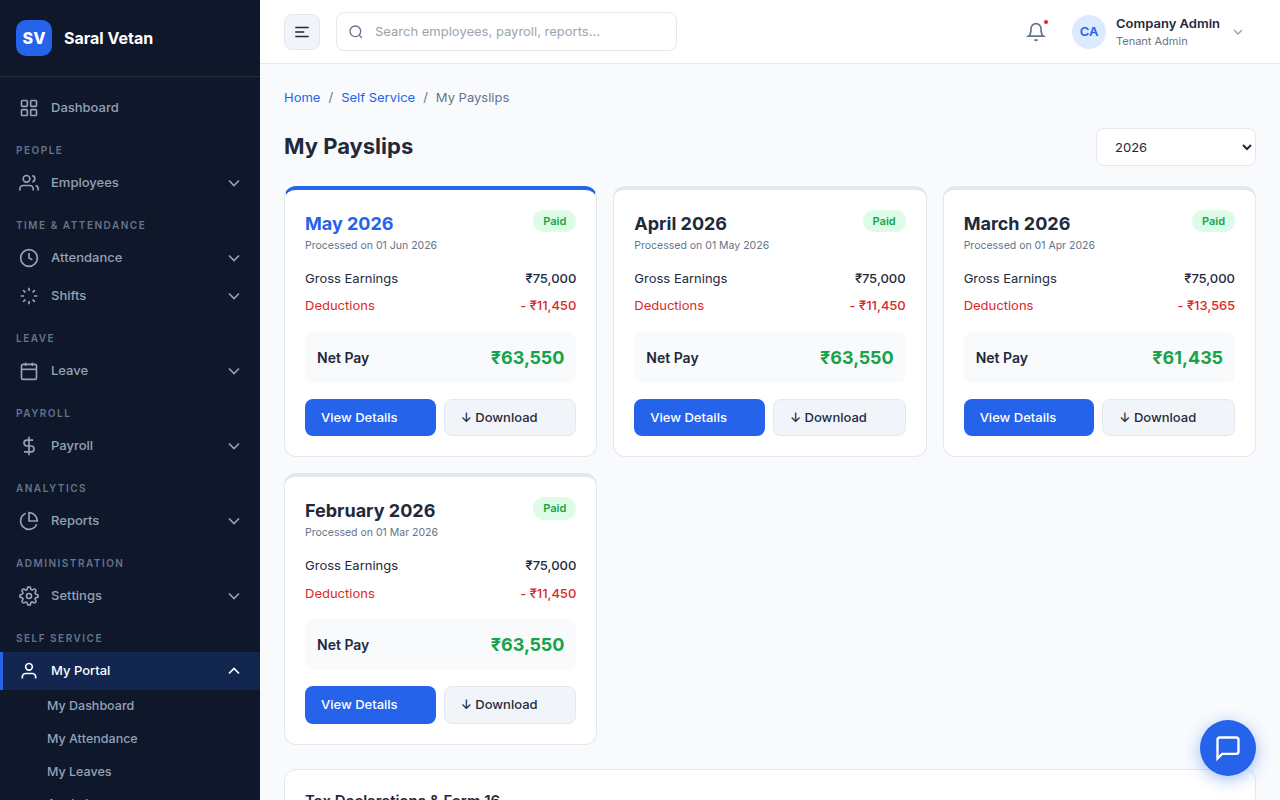Open the year 2026 dropdown
The width and height of the screenshot is (1280, 800).
click(1175, 147)
